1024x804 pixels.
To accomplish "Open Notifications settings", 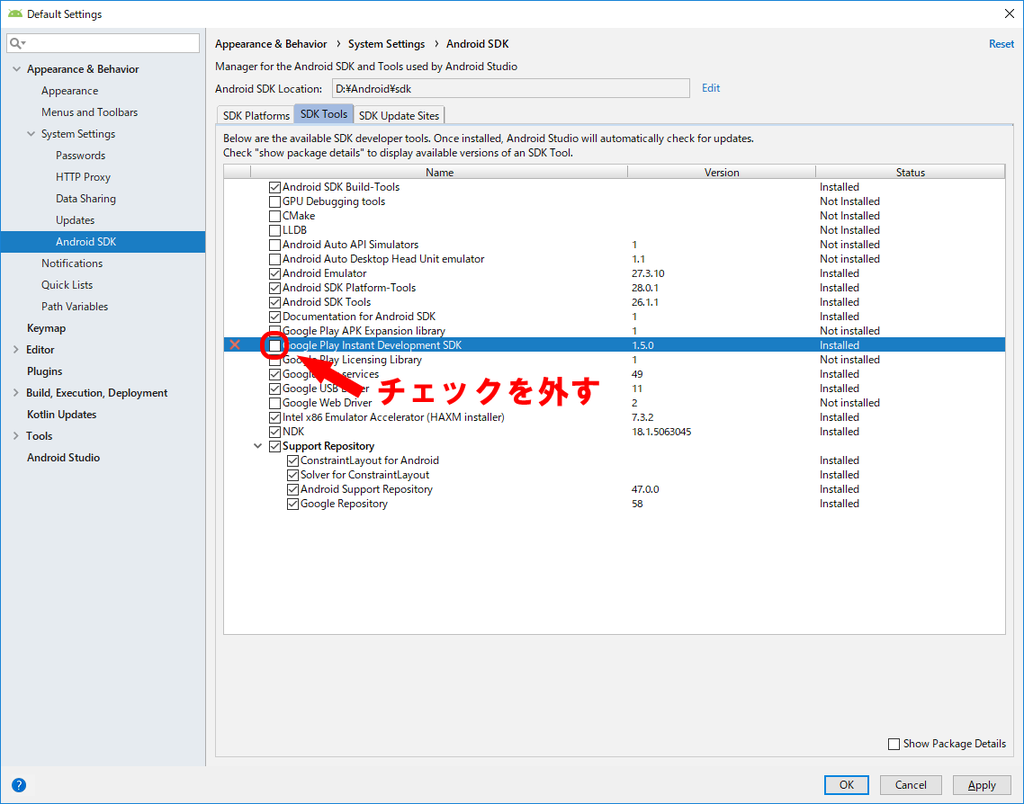I will 72,263.
